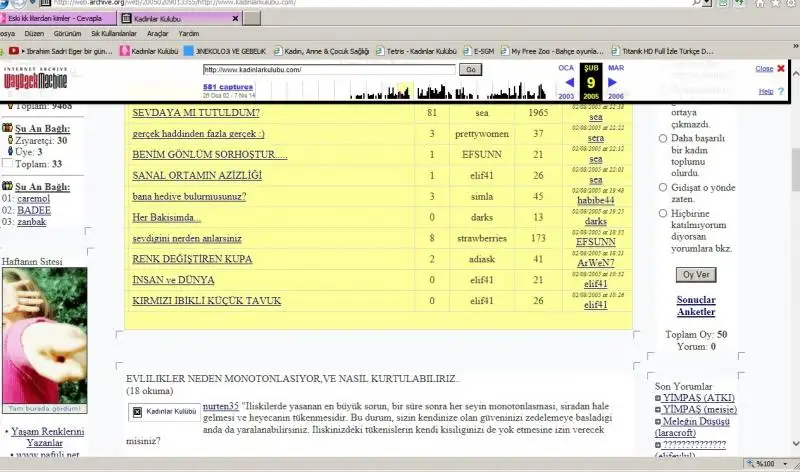Open the 'SEVDAYA MI TUTULDUM?' topic
Screen dimensions: 800x472
[x=196, y=113]
